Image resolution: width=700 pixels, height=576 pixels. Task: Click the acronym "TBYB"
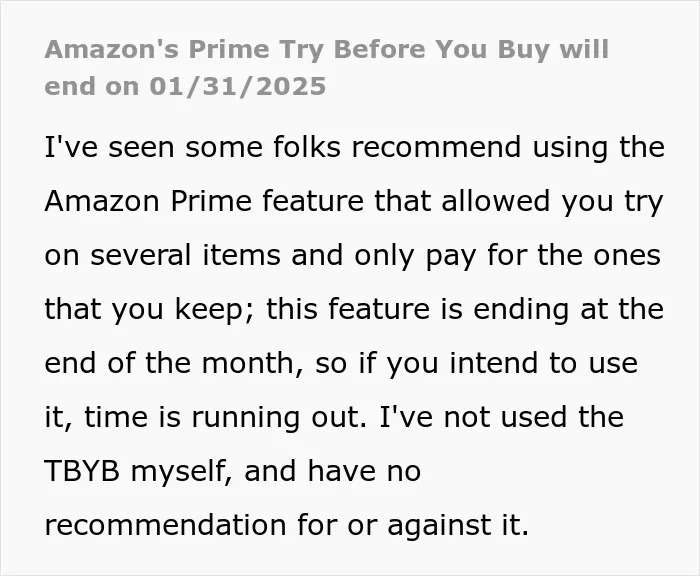point(82,471)
